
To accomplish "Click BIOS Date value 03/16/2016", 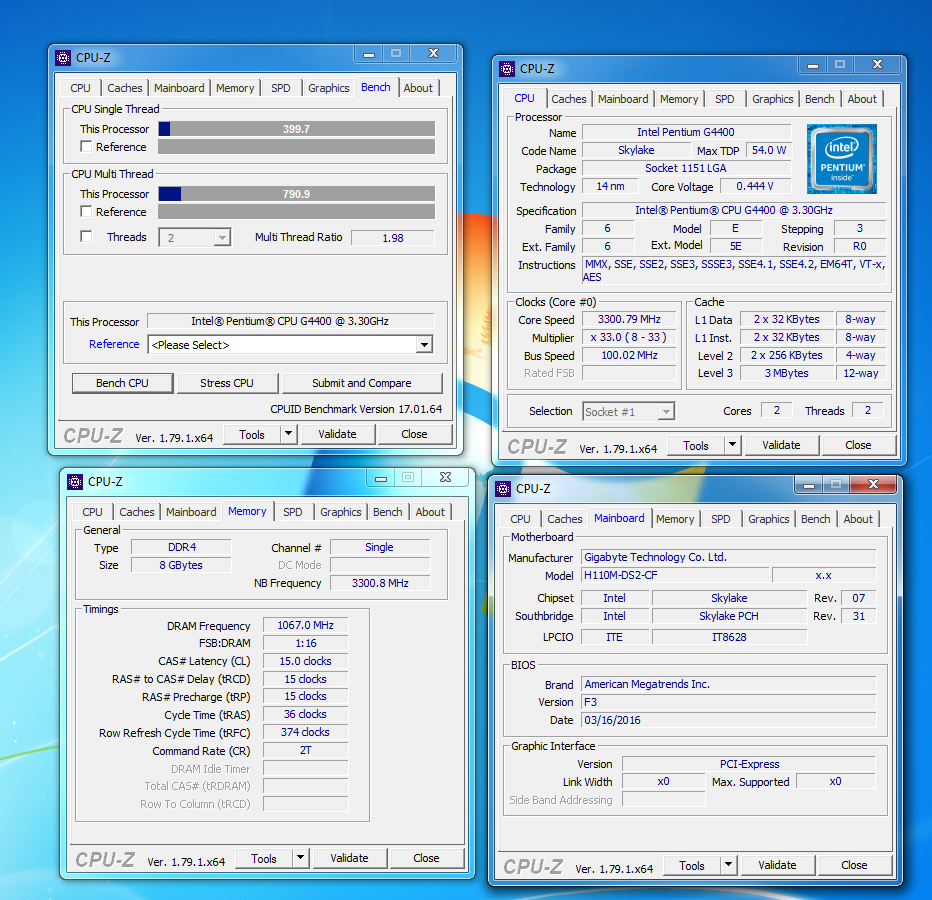I will [728, 720].
